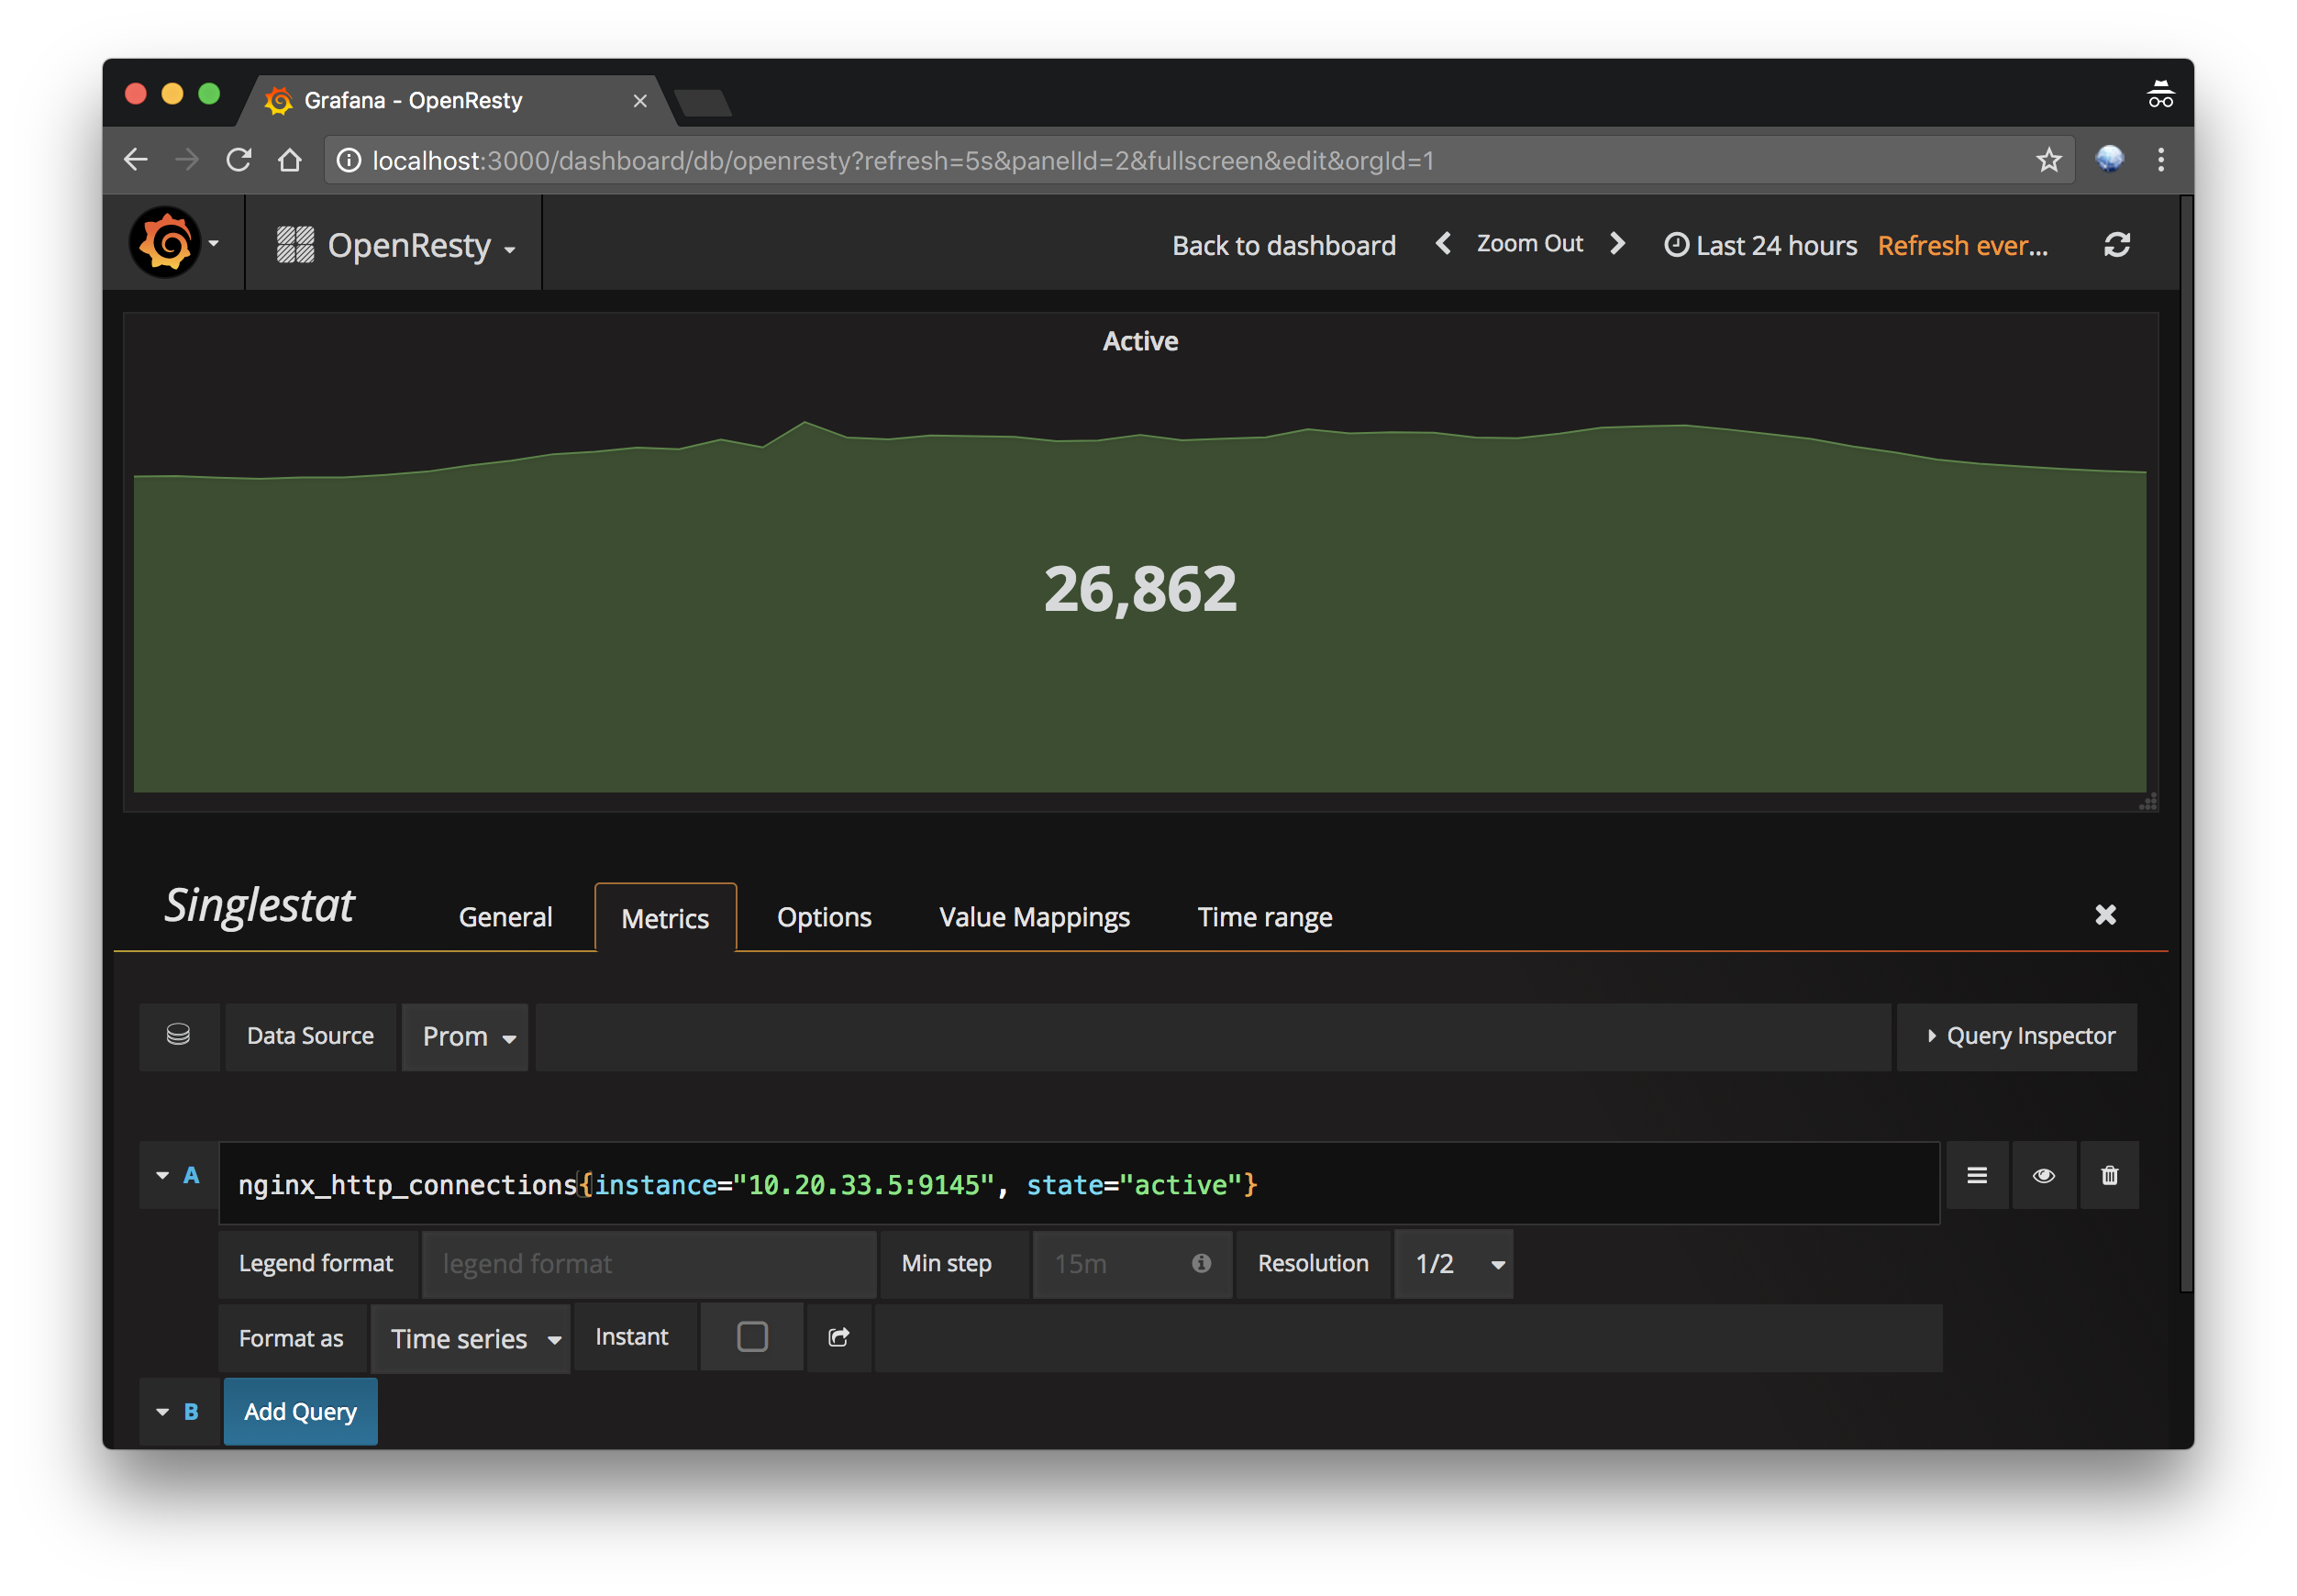The image size is (2297, 1596).
Task: Open the Value Mappings tab
Action: point(1034,916)
